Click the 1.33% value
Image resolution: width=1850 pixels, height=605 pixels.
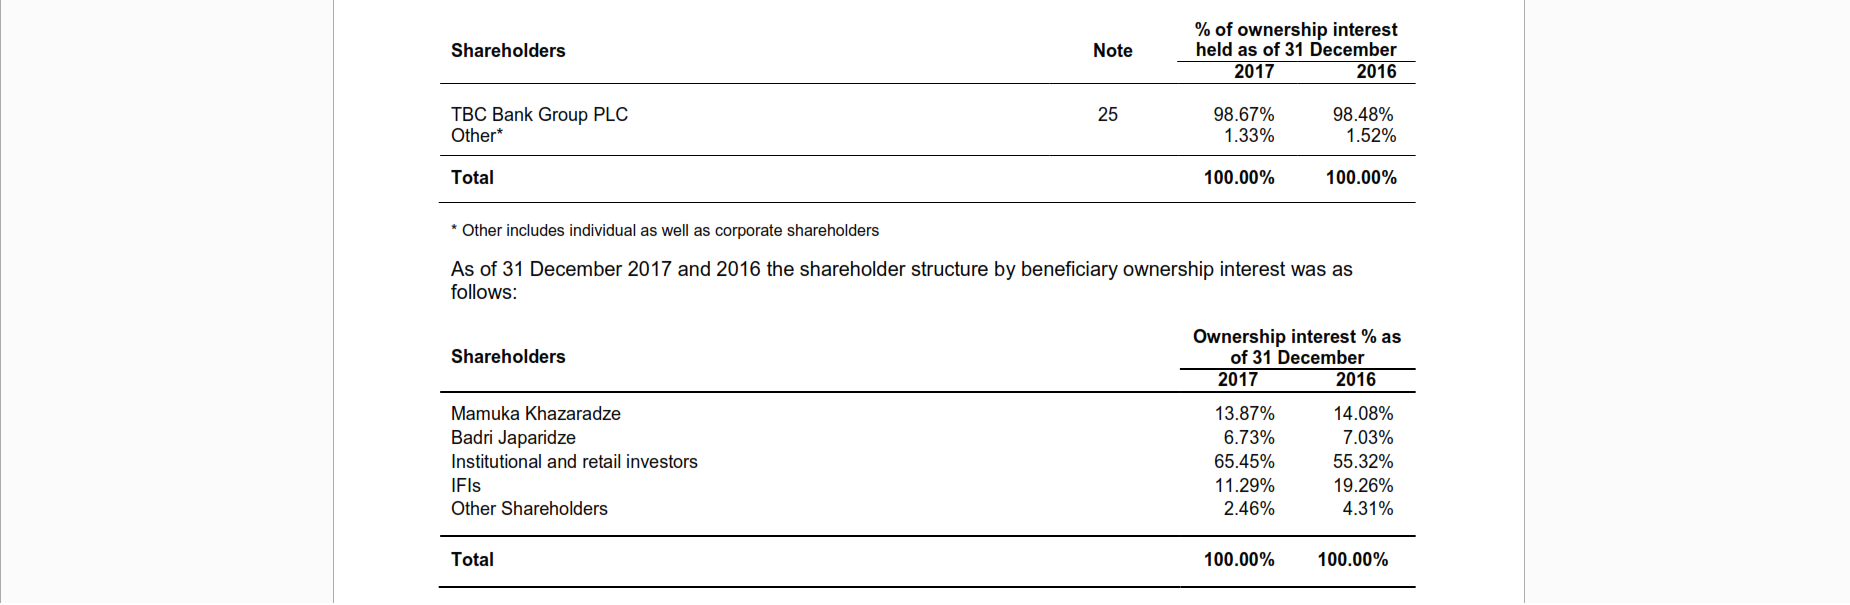tap(1249, 136)
